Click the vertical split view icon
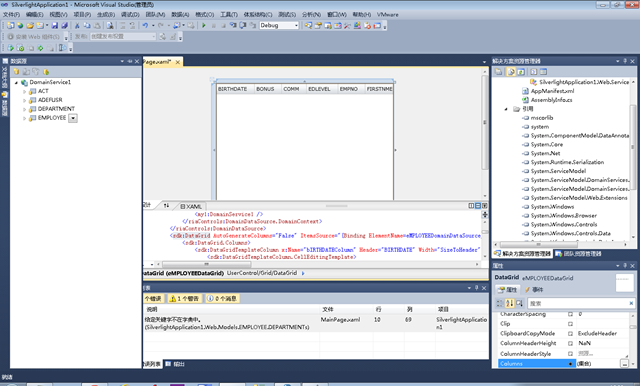 [x=471, y=206]
